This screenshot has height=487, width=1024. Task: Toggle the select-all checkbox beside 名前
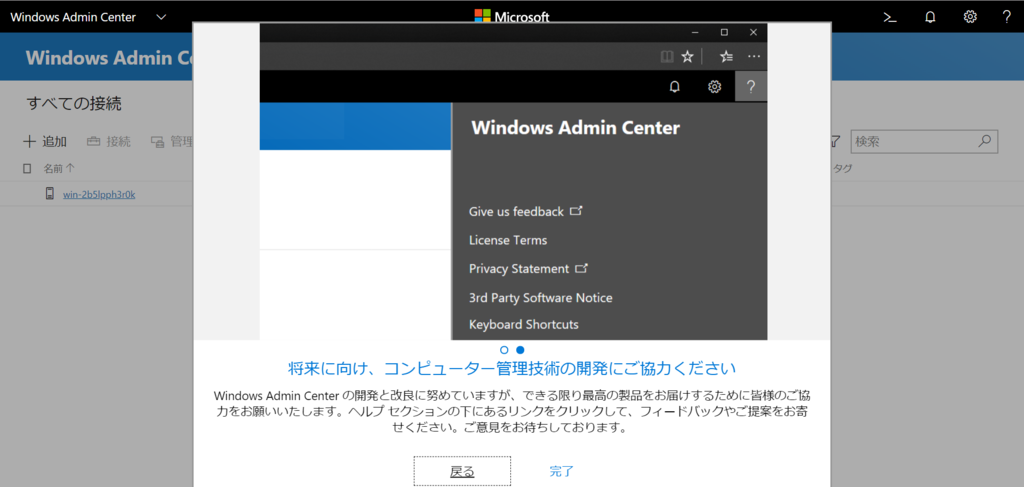[x=27, y=169]
